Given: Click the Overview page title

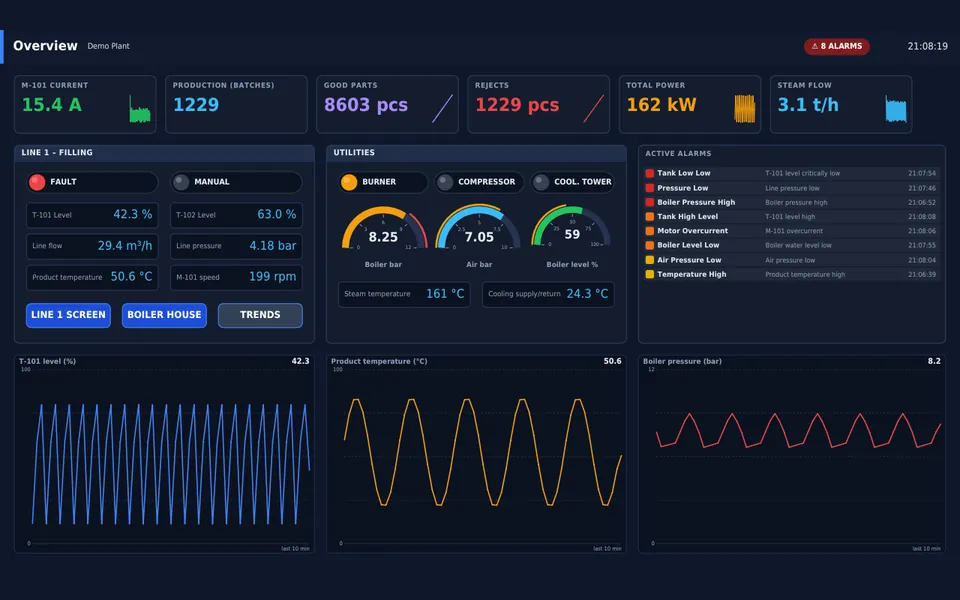Looking at the screenshot, I should pos(45,46).
